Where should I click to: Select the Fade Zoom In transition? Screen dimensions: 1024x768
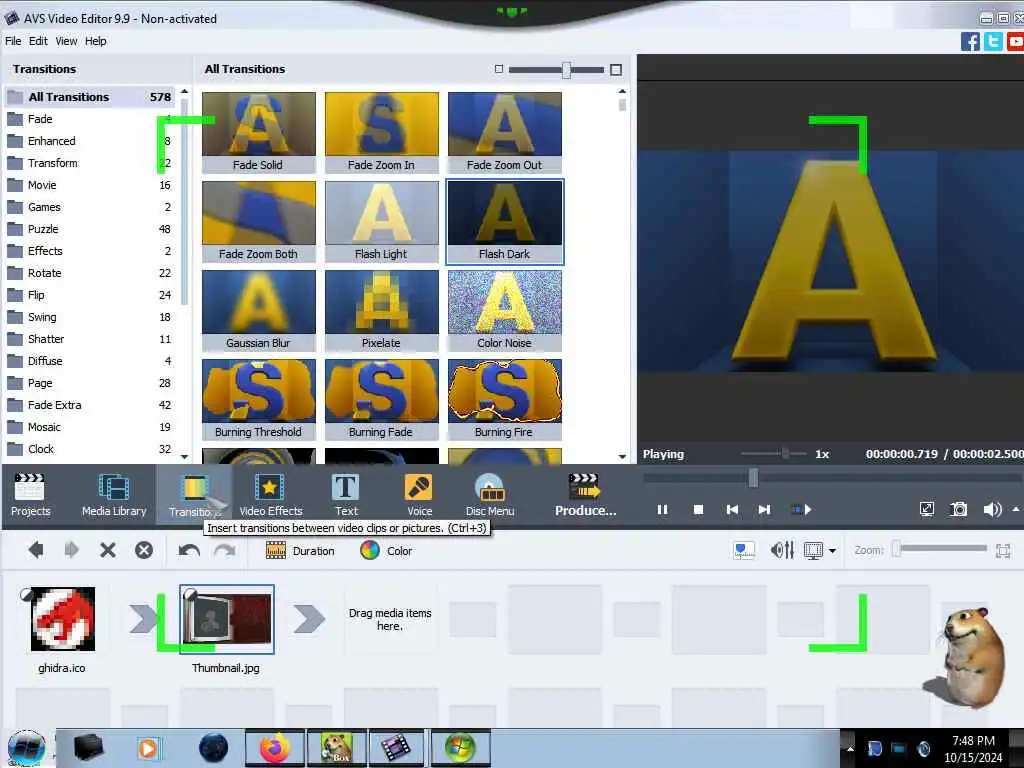[x=381, y=133]
